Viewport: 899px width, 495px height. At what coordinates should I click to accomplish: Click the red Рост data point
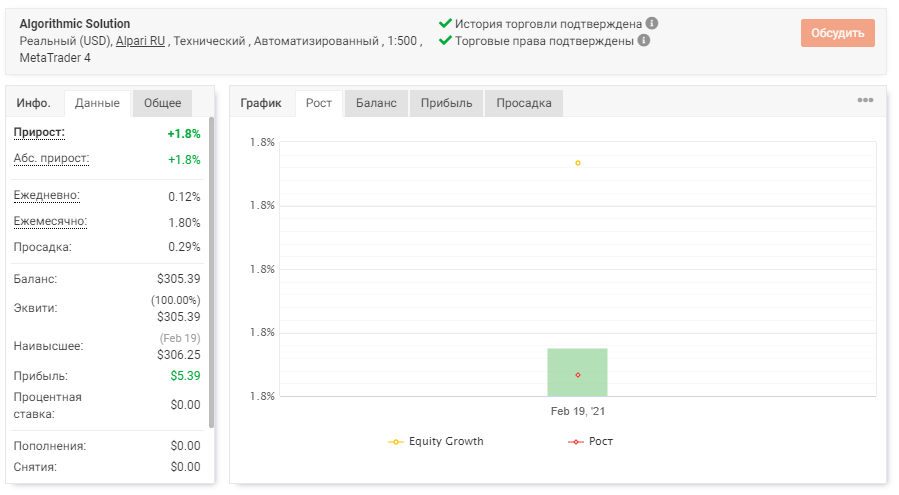(x=578, y=375)
